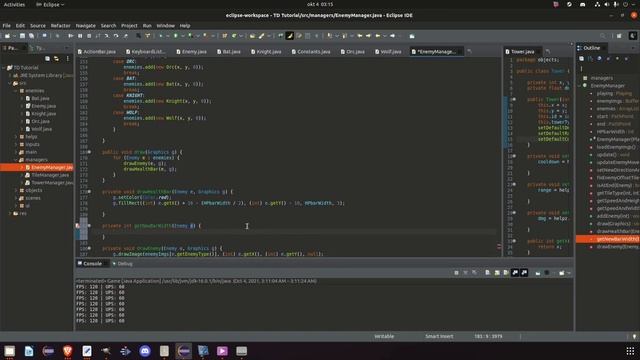Select TileManager.java in Package Explorer

click(x=50, y=175)
